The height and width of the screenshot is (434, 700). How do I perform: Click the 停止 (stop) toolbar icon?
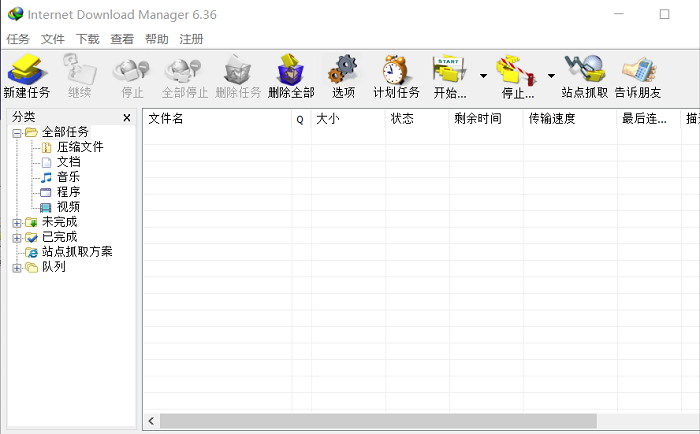[x=132, y=71]
